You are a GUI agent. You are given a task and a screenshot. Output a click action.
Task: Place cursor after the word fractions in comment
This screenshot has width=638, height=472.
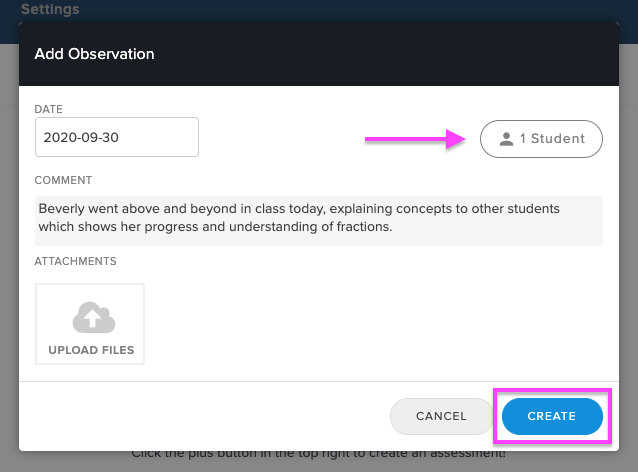(x=391, y=227)
